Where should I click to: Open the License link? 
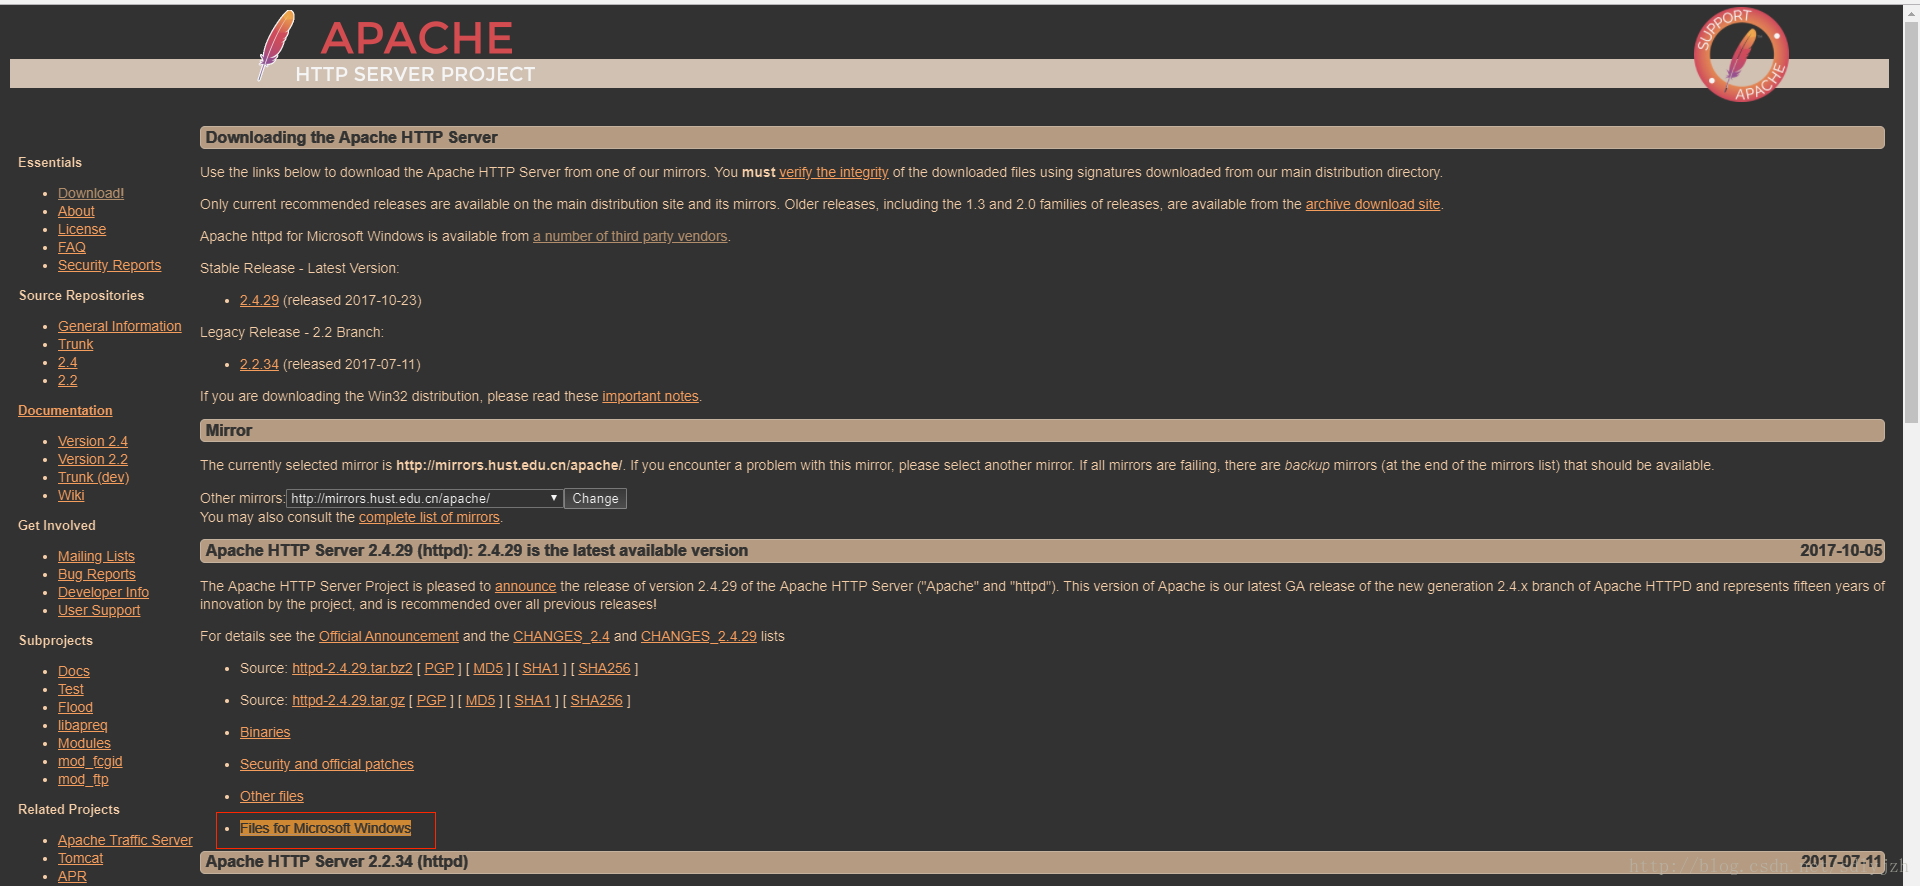coord(82,229)
